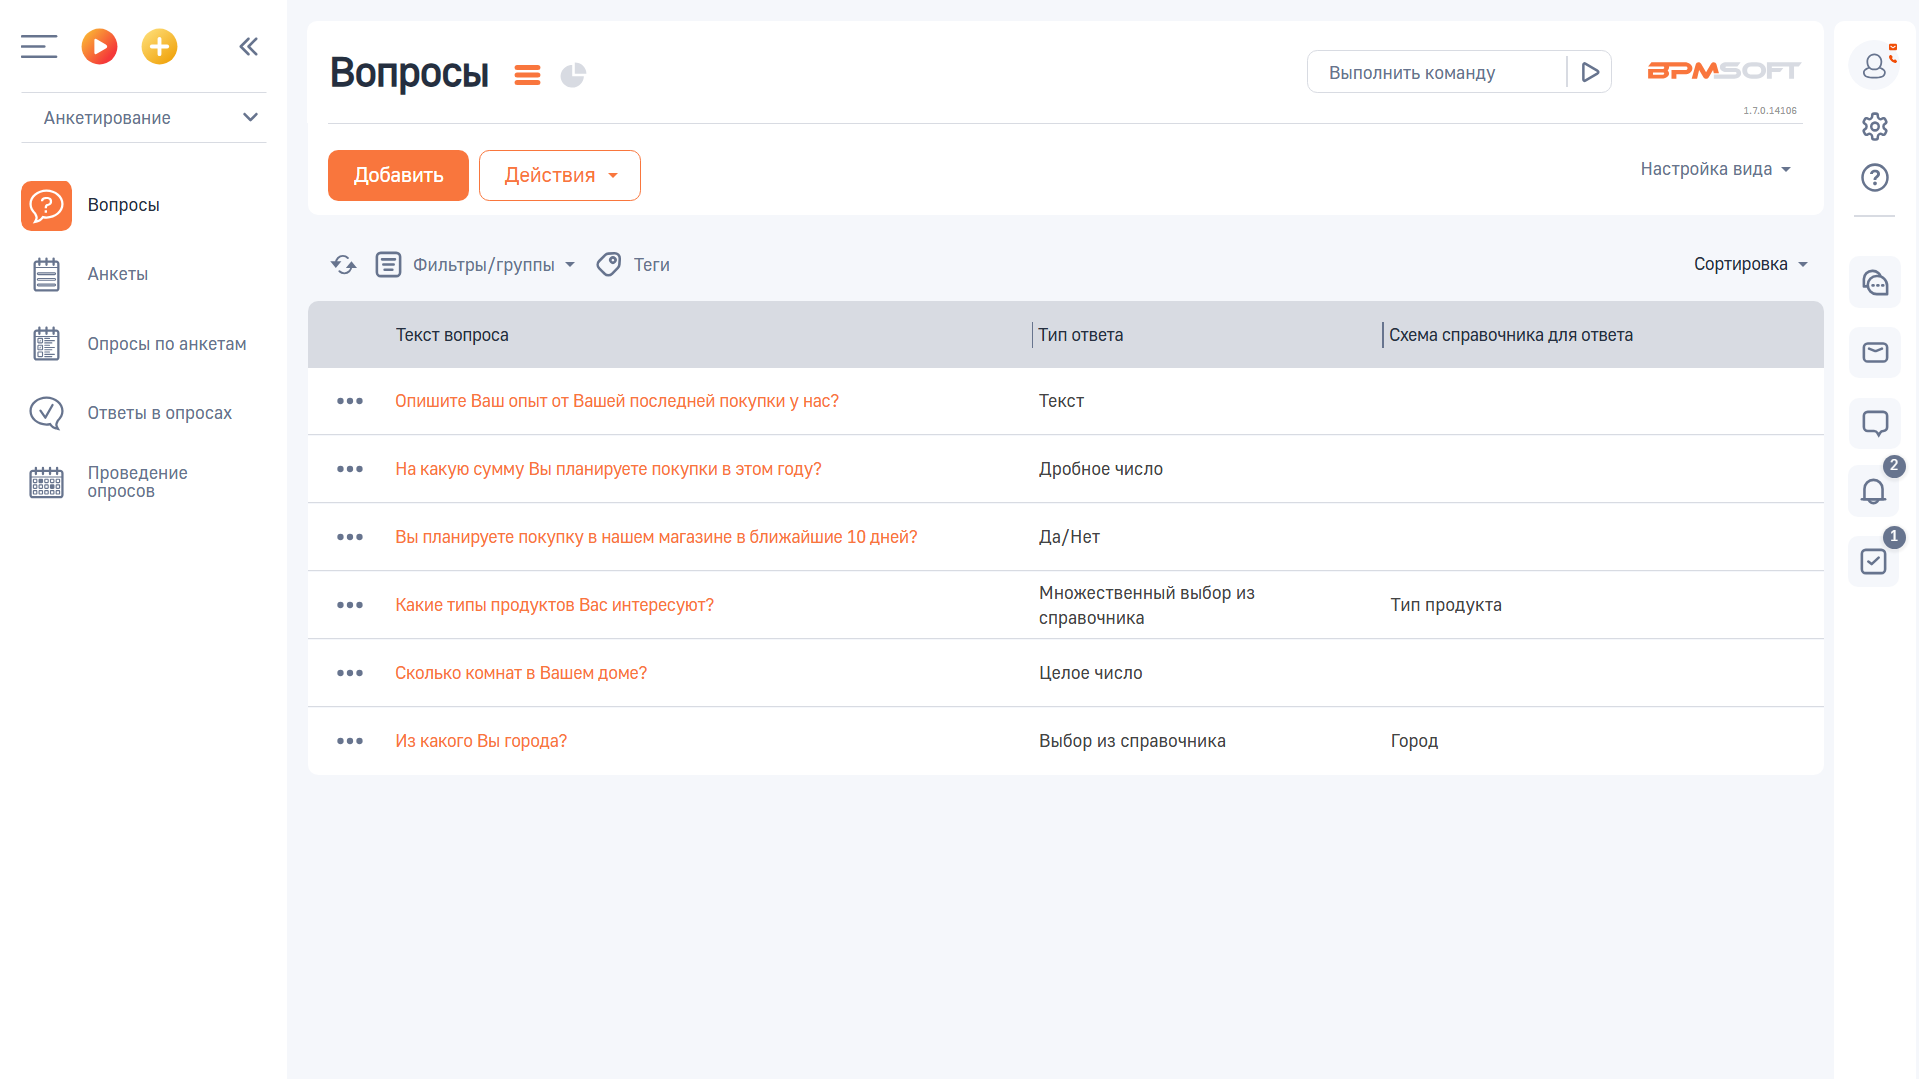
Task: Open the help question mark icon
Action: 1874,178
